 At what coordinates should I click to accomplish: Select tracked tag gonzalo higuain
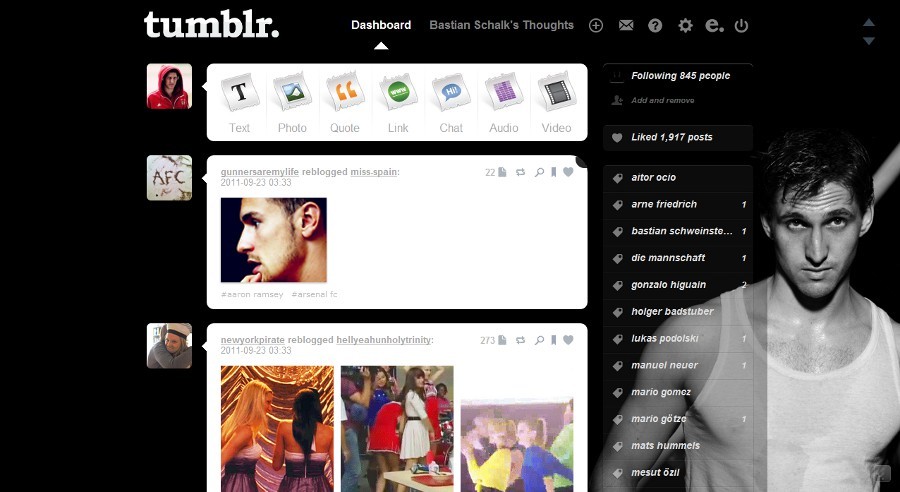coord(678,285)
